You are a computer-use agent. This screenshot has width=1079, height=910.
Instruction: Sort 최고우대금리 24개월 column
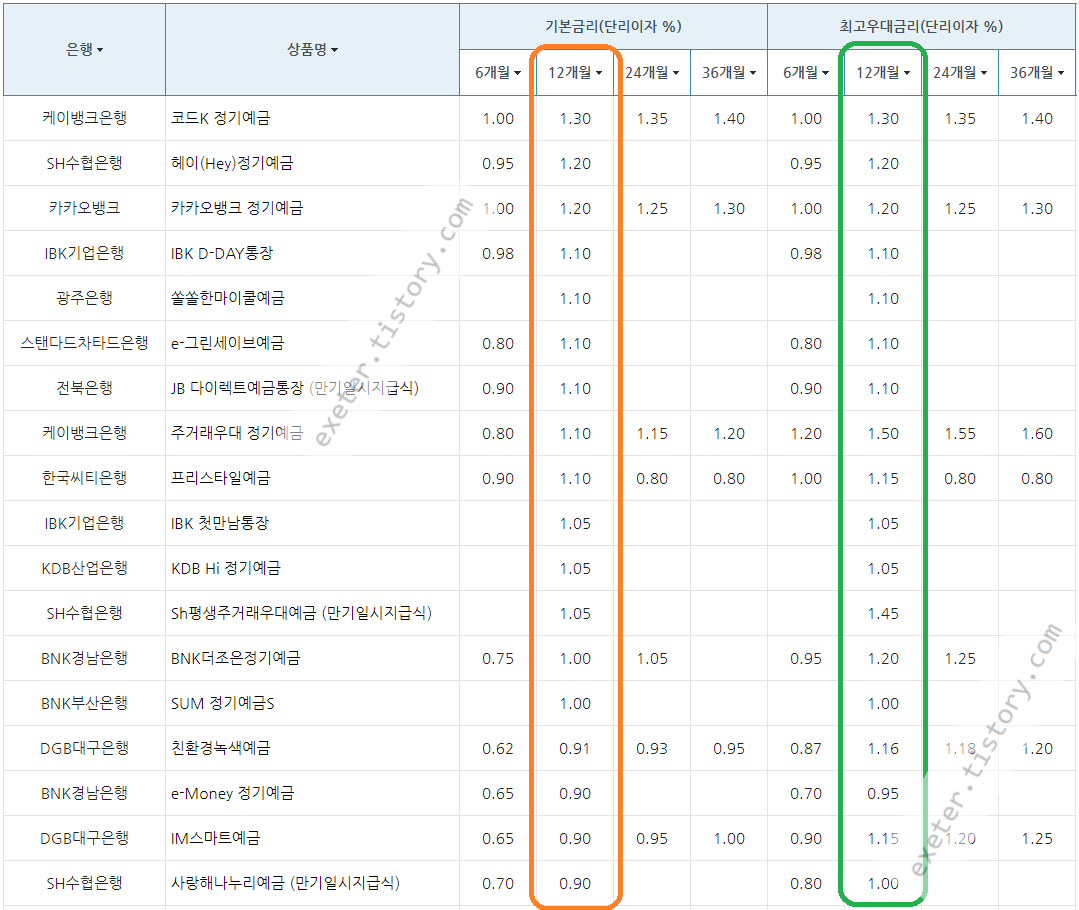(x=960, y=72)
